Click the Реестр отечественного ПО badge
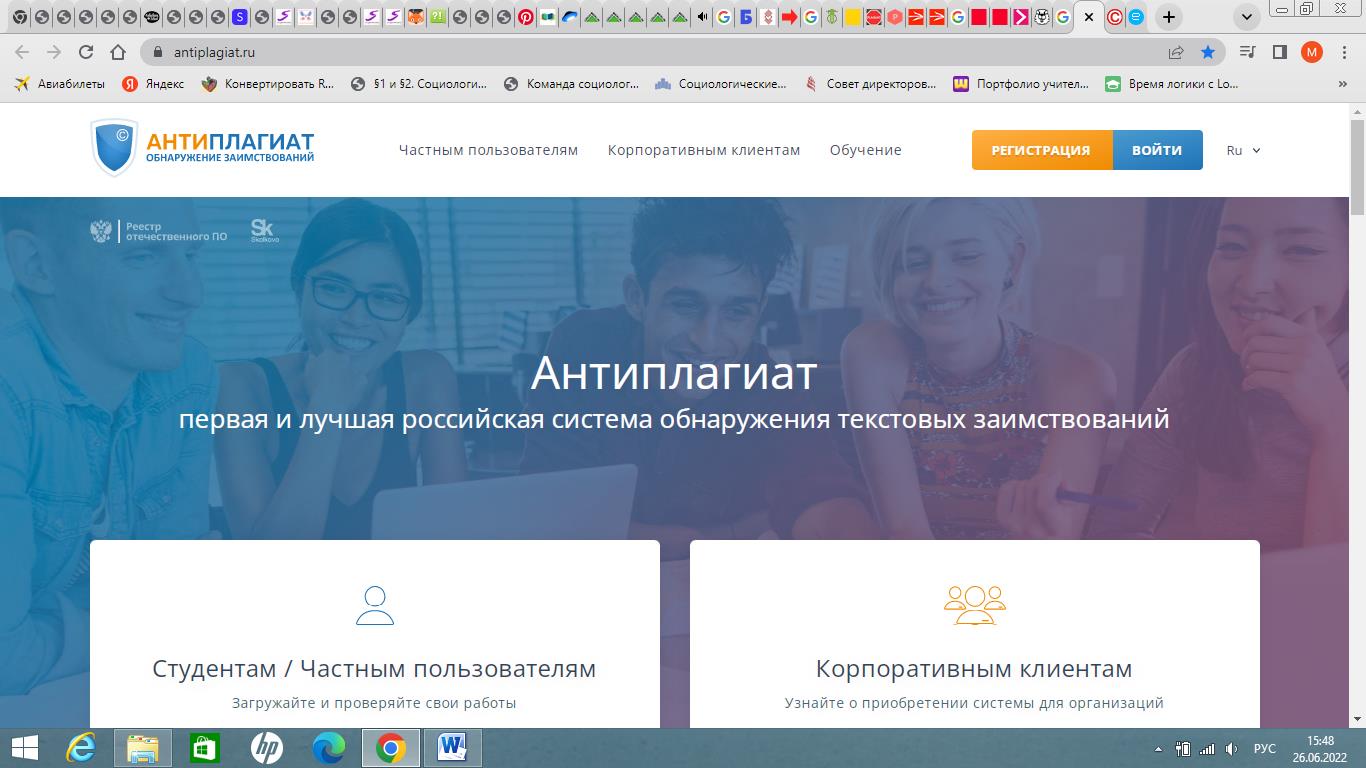The height and width of the screenshot is (768, 1366). coord(159,232)
